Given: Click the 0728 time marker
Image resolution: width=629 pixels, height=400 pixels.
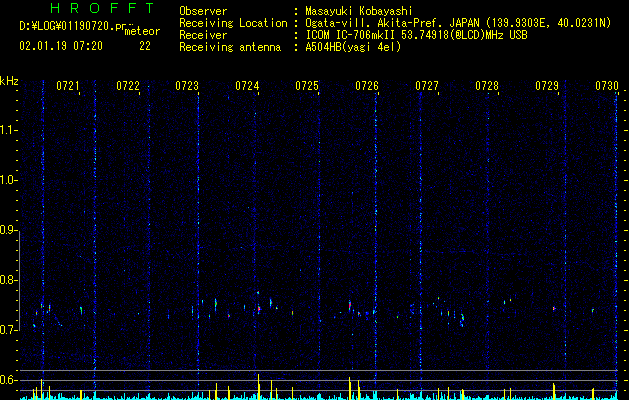Looking at the screenshot, I should pyautogui.click(x=487, y=86).
